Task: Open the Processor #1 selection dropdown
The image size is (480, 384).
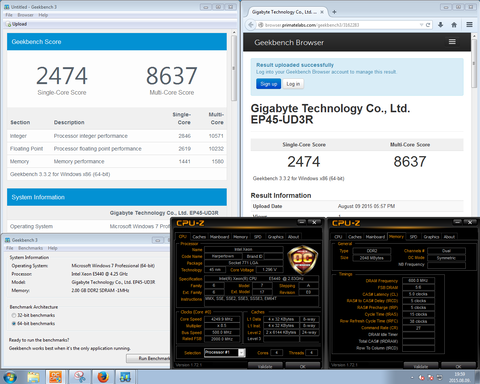Action: (225, 352)
